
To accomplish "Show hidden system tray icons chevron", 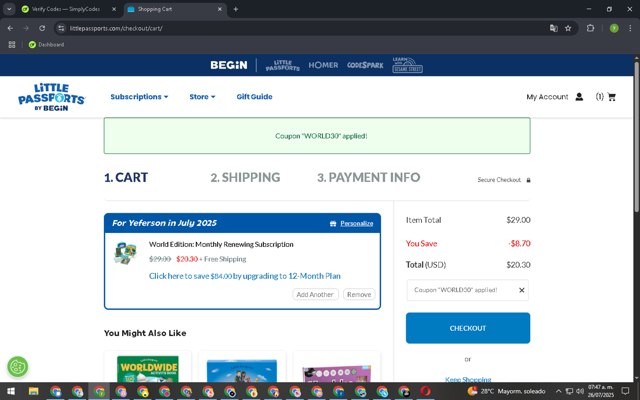I will click(x=558, y=391).
